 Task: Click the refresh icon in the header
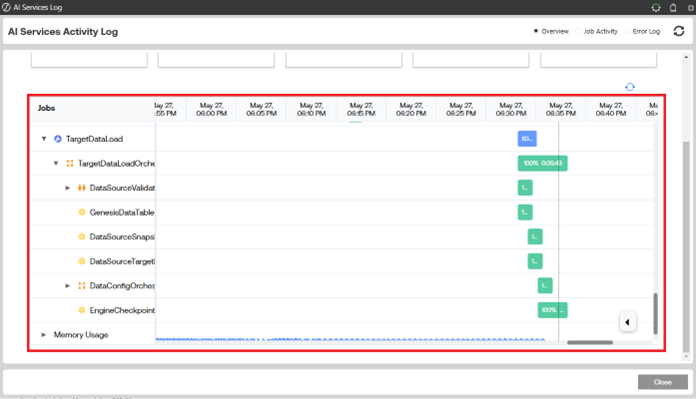pyautogui.click(x=679, y=31)
